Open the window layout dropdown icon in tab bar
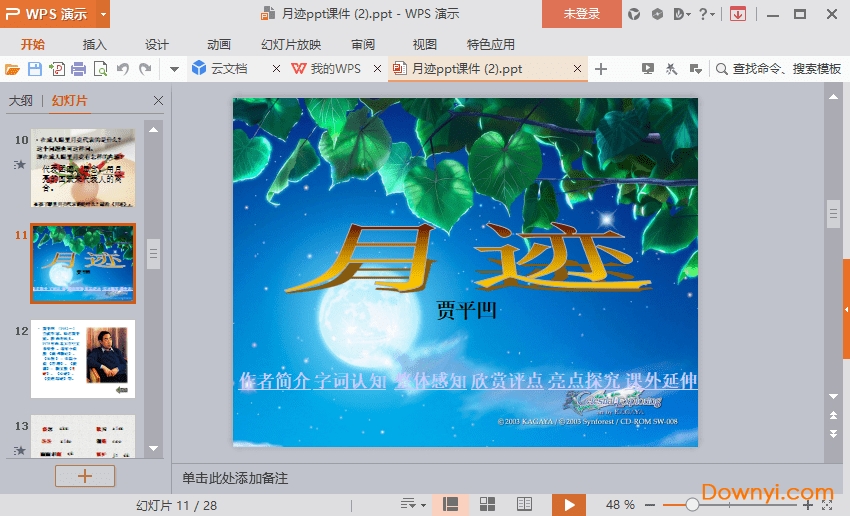 696,69
